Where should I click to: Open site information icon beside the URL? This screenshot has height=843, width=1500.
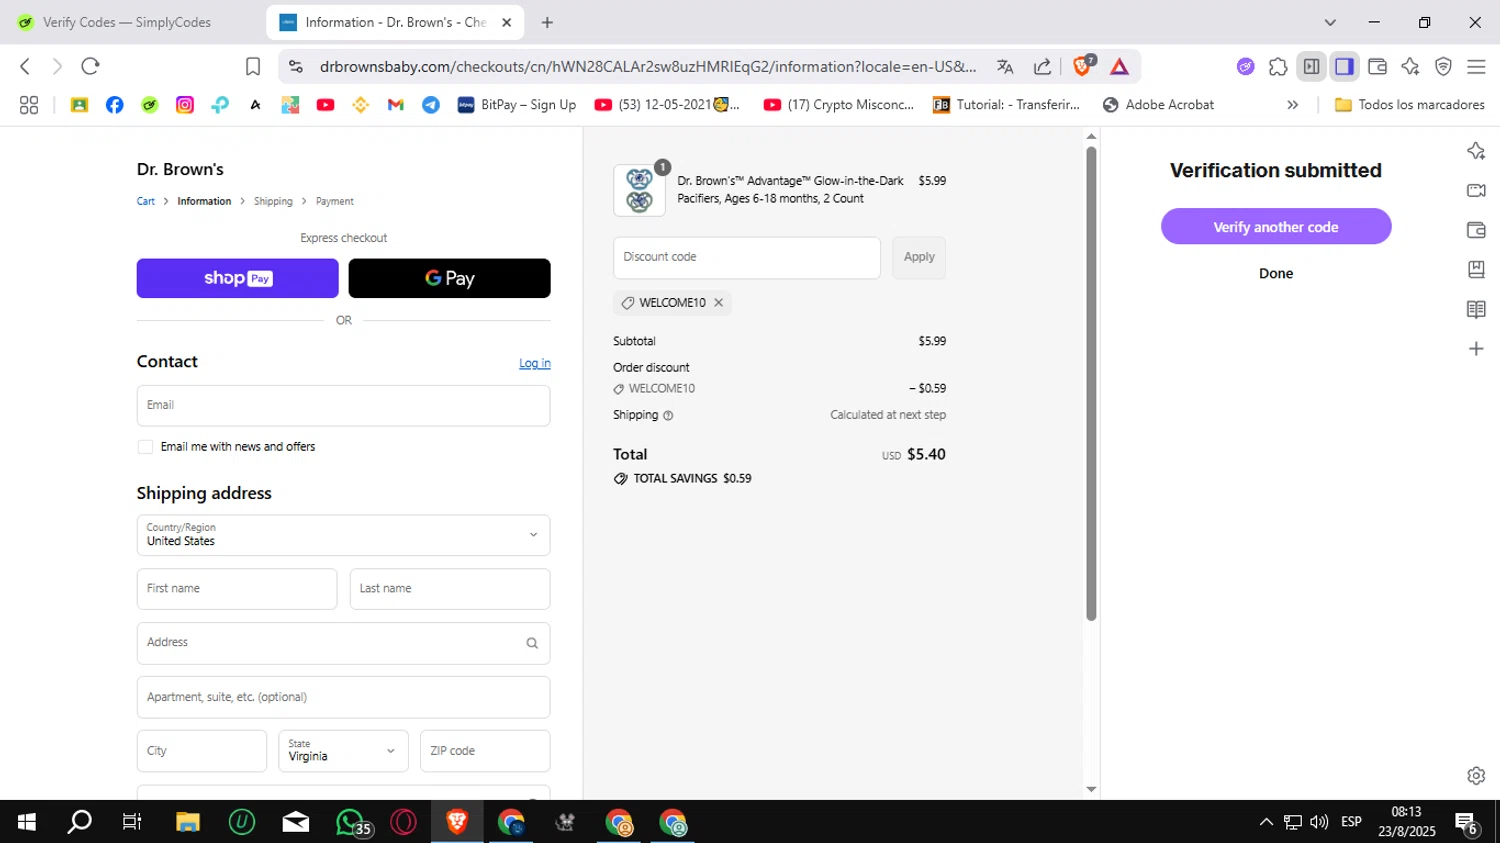coord(295,66)
